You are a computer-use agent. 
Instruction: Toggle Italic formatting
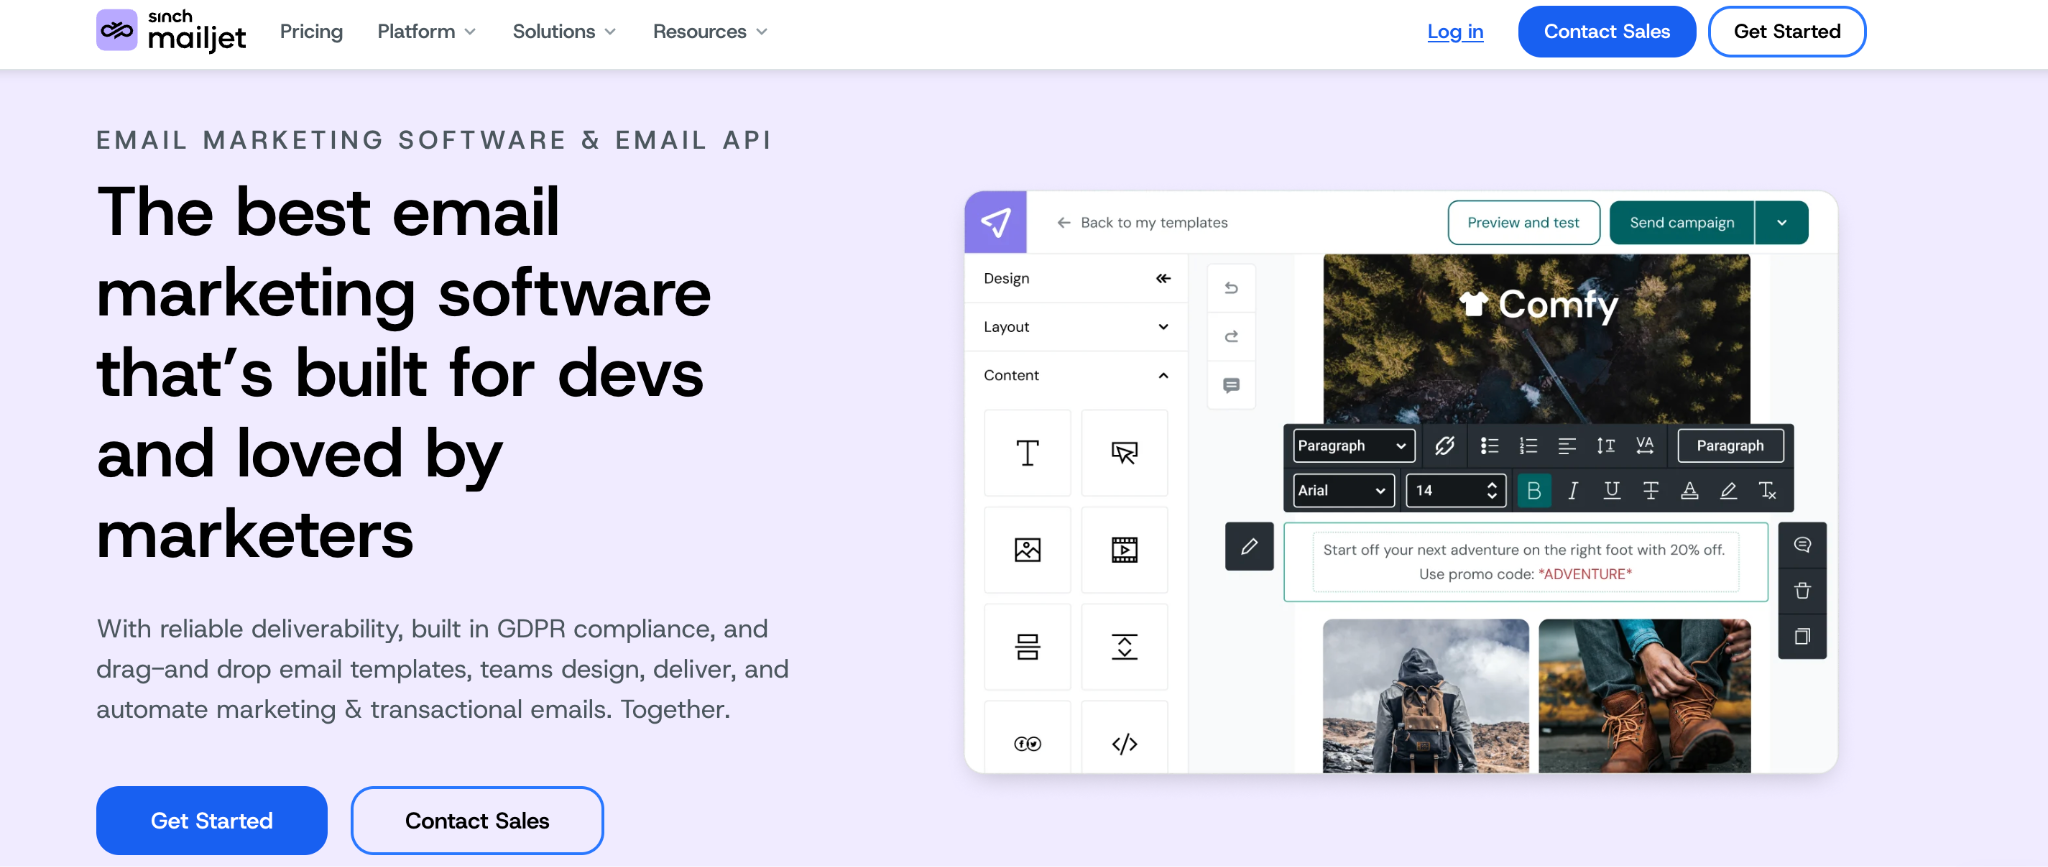pyautogui.click(x=1573, y=491)
